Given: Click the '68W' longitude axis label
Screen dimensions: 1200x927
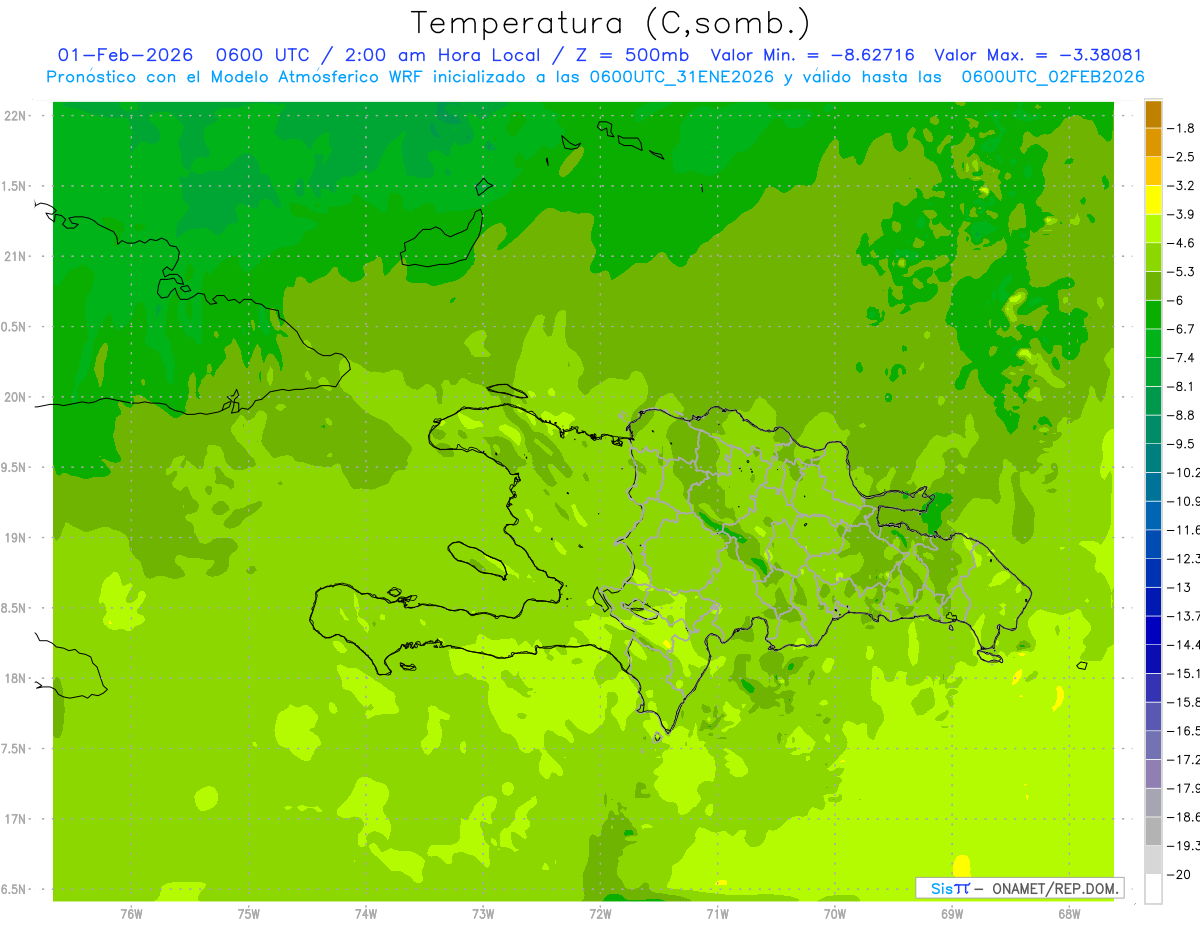Looking at the screenshot, I should 1069,914.
